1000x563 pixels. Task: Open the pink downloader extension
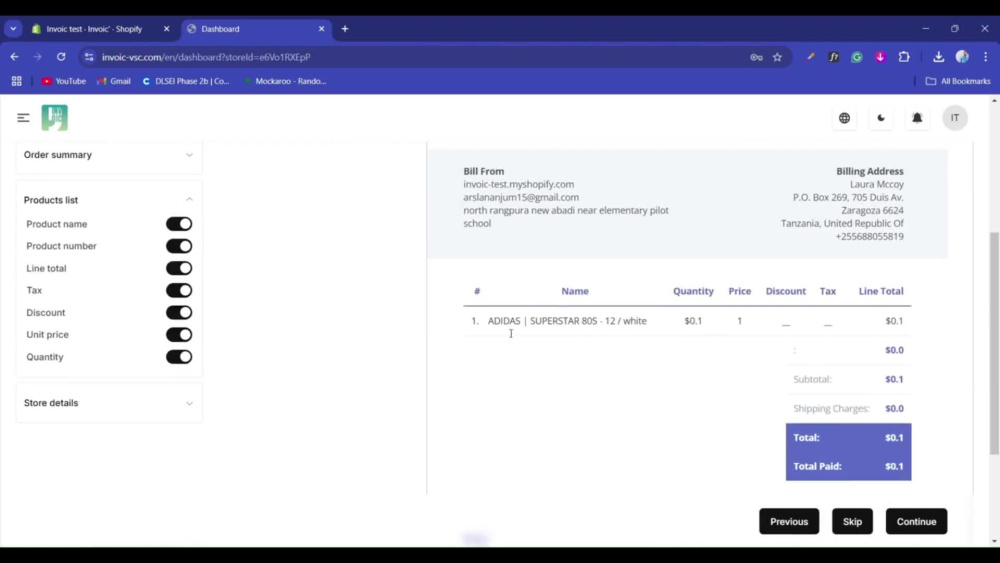pyautogui.click(x=880, y=57)
